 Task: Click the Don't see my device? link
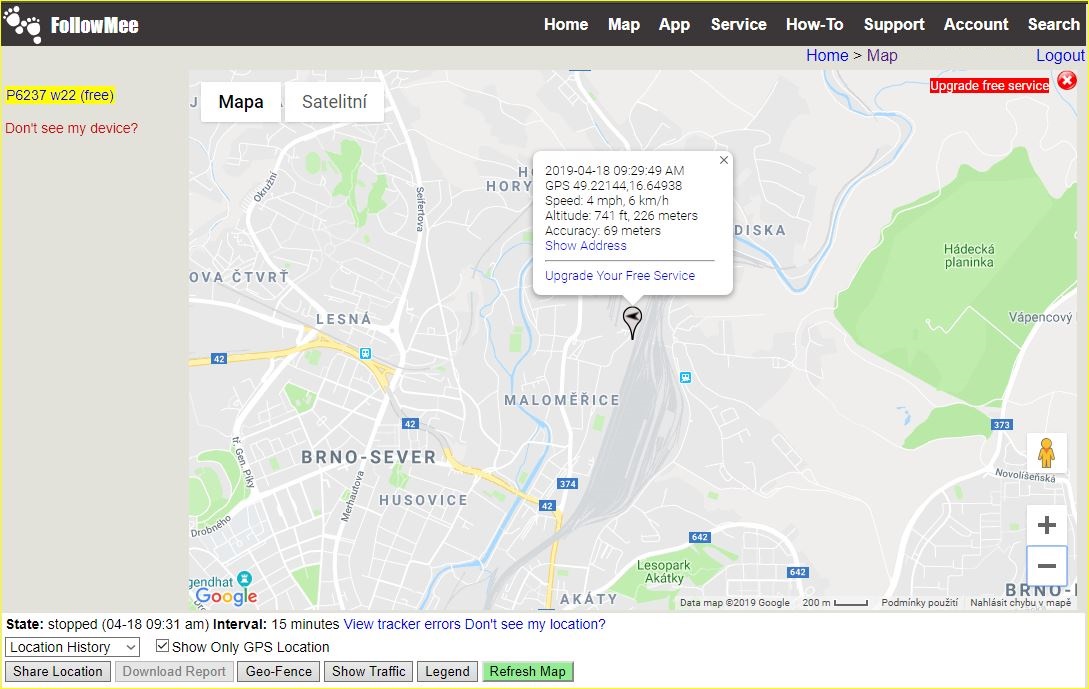click(72, 128)
